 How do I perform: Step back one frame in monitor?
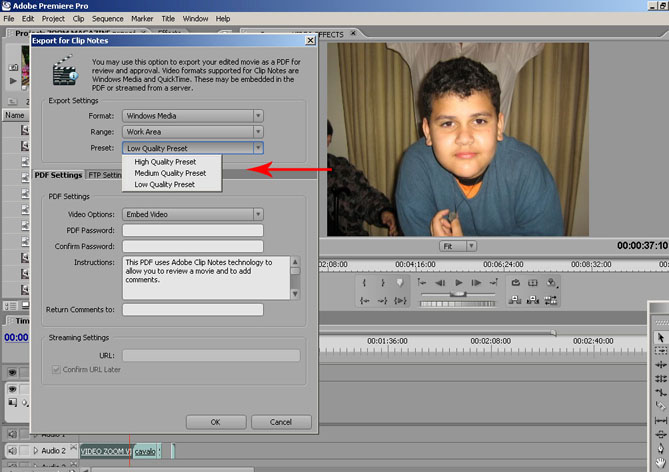click(x=440, y=283)
